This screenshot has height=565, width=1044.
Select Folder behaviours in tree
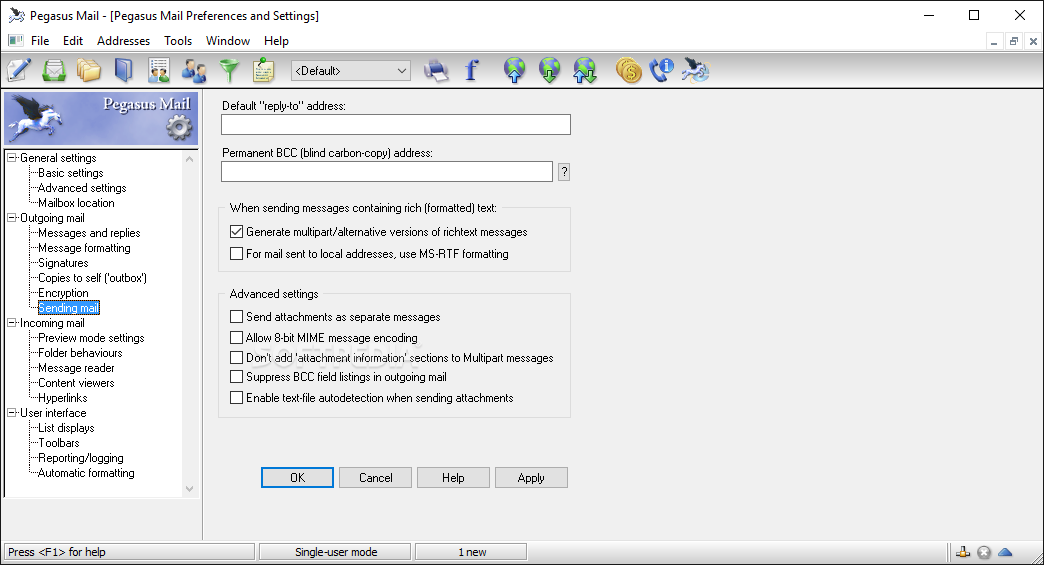(80, 353)
